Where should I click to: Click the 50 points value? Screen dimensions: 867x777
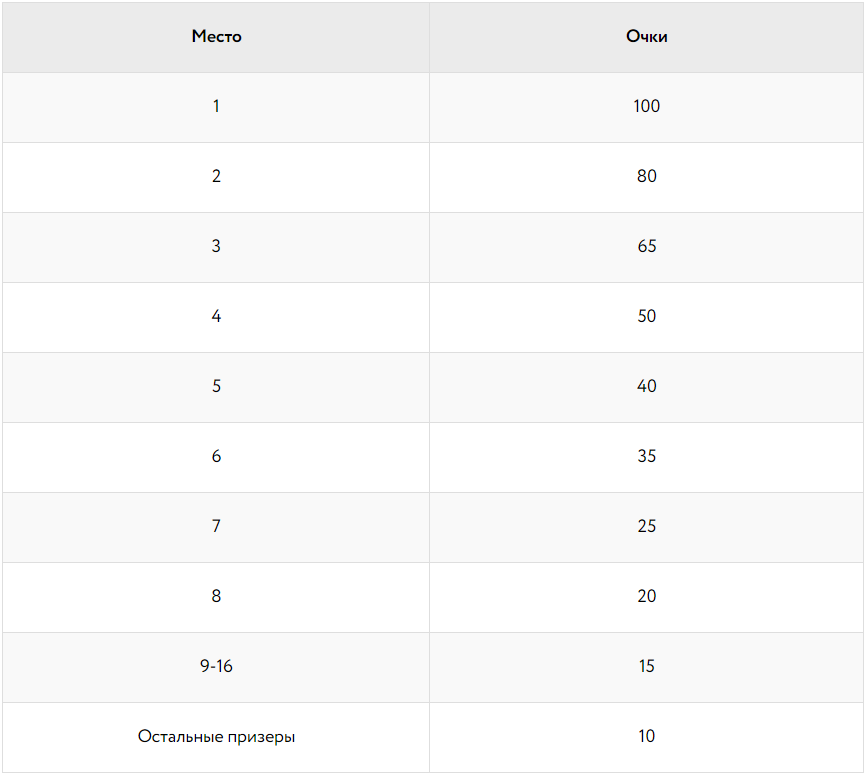point(646,316)
